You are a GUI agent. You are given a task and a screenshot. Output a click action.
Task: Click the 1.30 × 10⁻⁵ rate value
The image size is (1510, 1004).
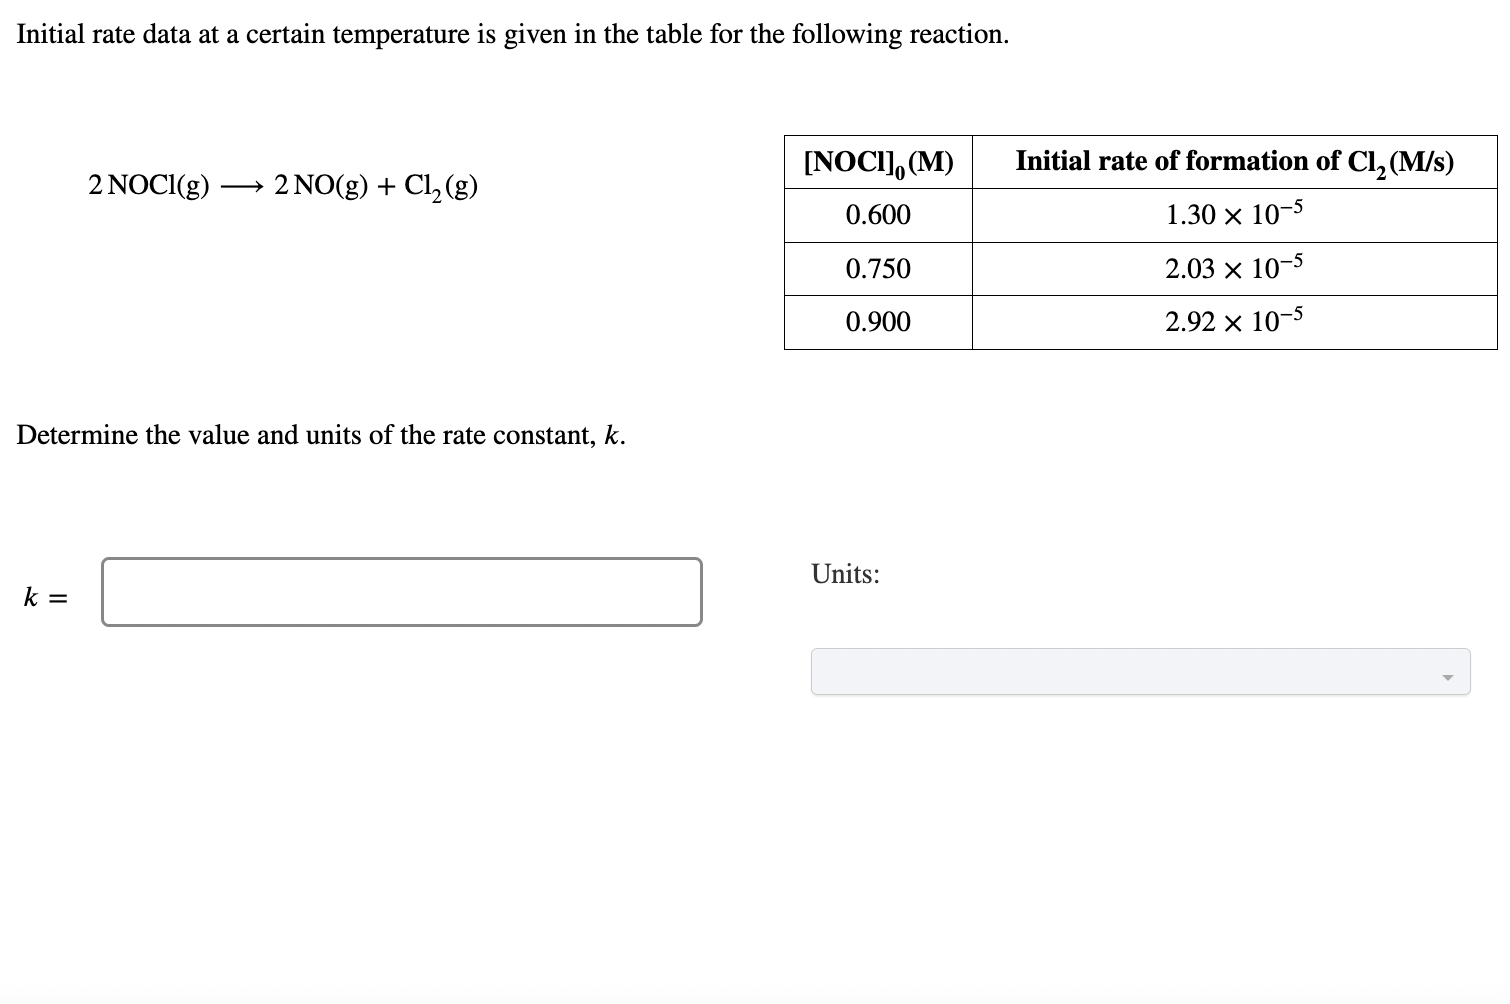tap(1233, 213)
